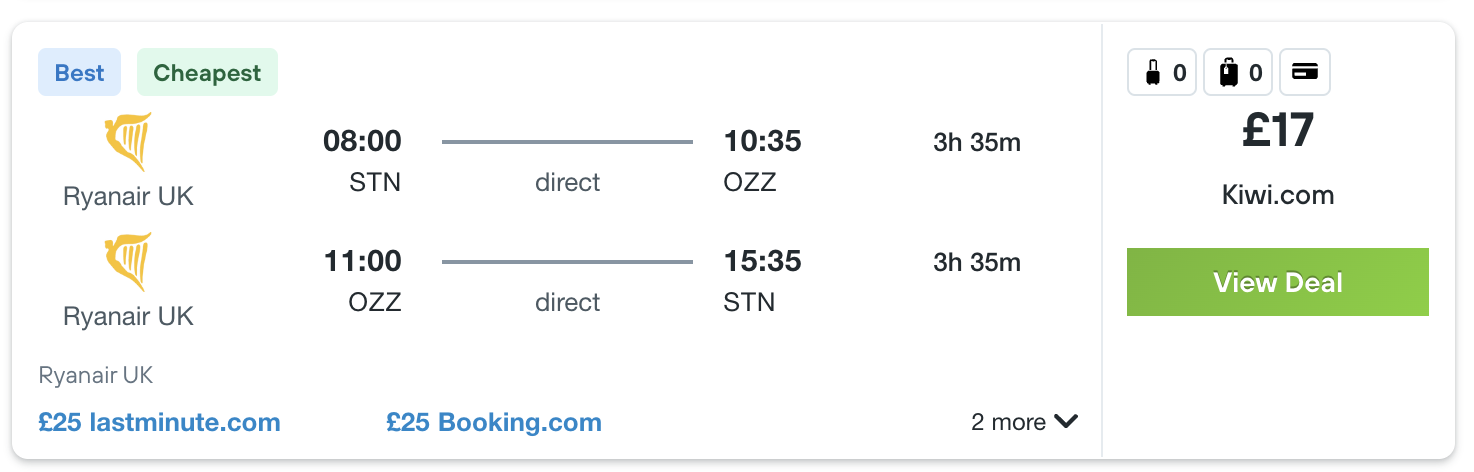Expand the '2 more' providers chevron
The height and width of the screenshot is (472, 1474).
point(1066,422)
